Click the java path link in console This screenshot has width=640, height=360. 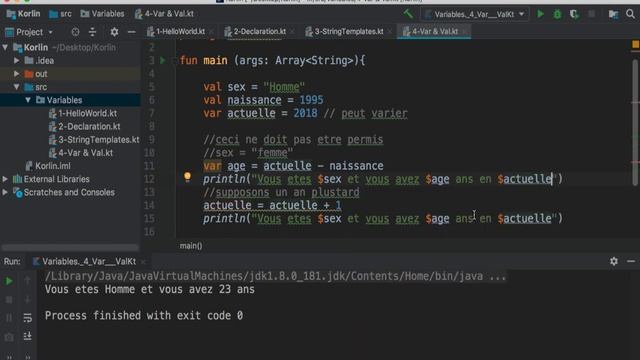(x=275, y=276)
